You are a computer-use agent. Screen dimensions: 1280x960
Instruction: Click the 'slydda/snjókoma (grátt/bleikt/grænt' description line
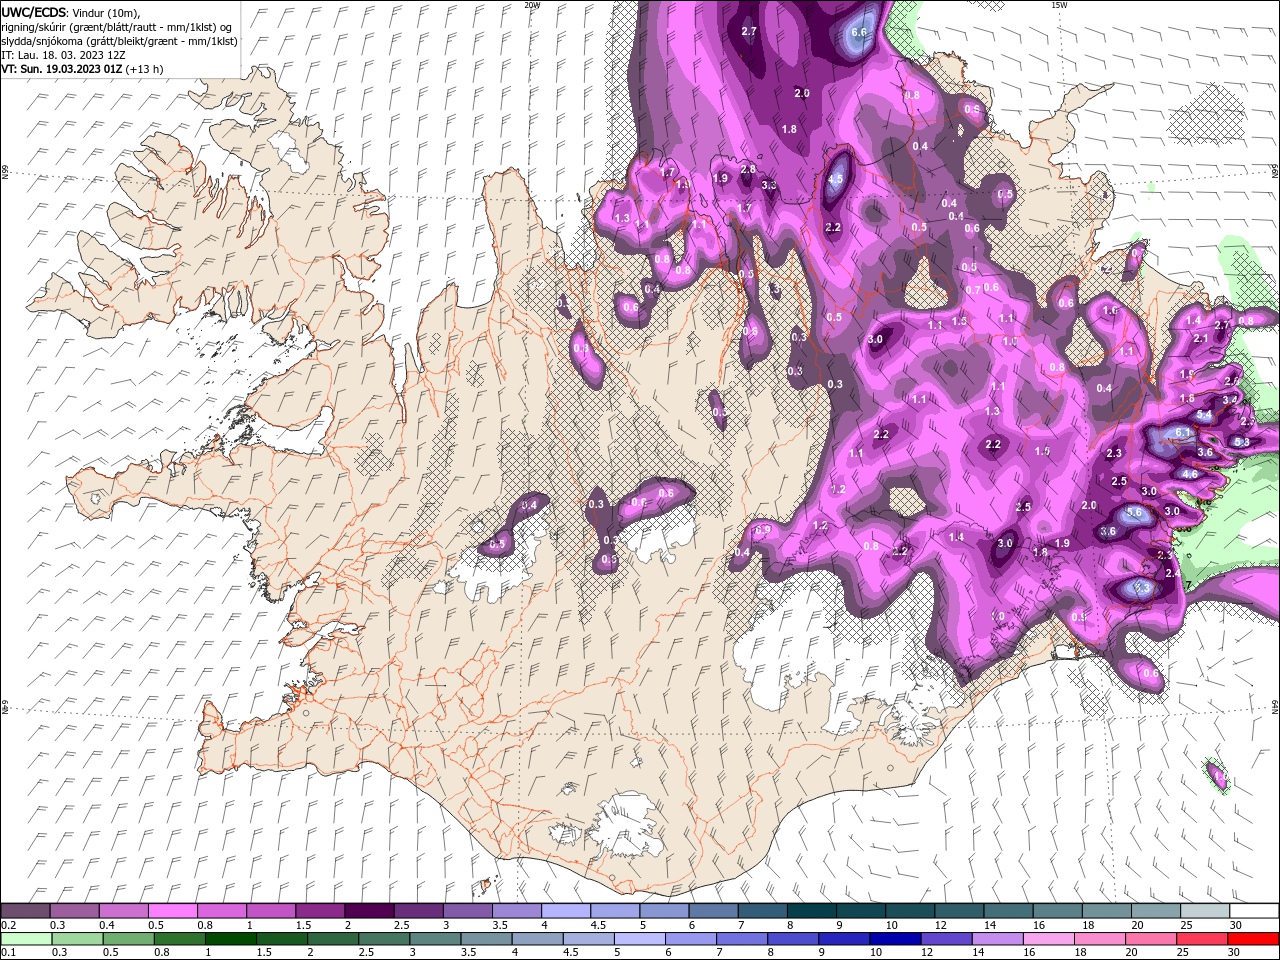(x=117, y=41)
